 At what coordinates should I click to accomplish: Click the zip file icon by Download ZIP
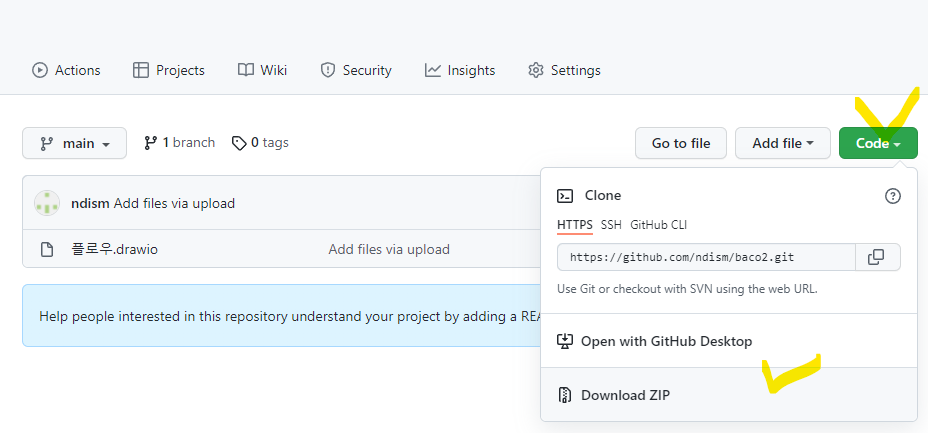pos(565,395)
